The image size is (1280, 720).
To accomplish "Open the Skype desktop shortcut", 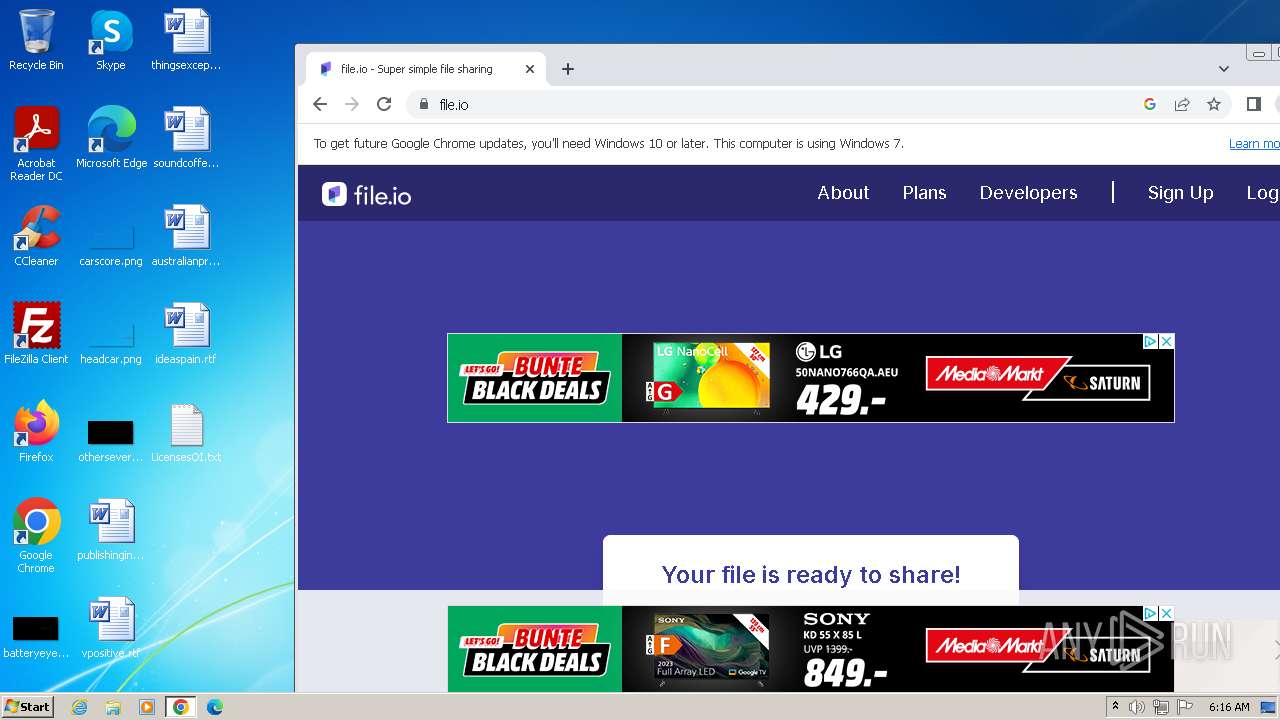I will (x=110, y=40).
